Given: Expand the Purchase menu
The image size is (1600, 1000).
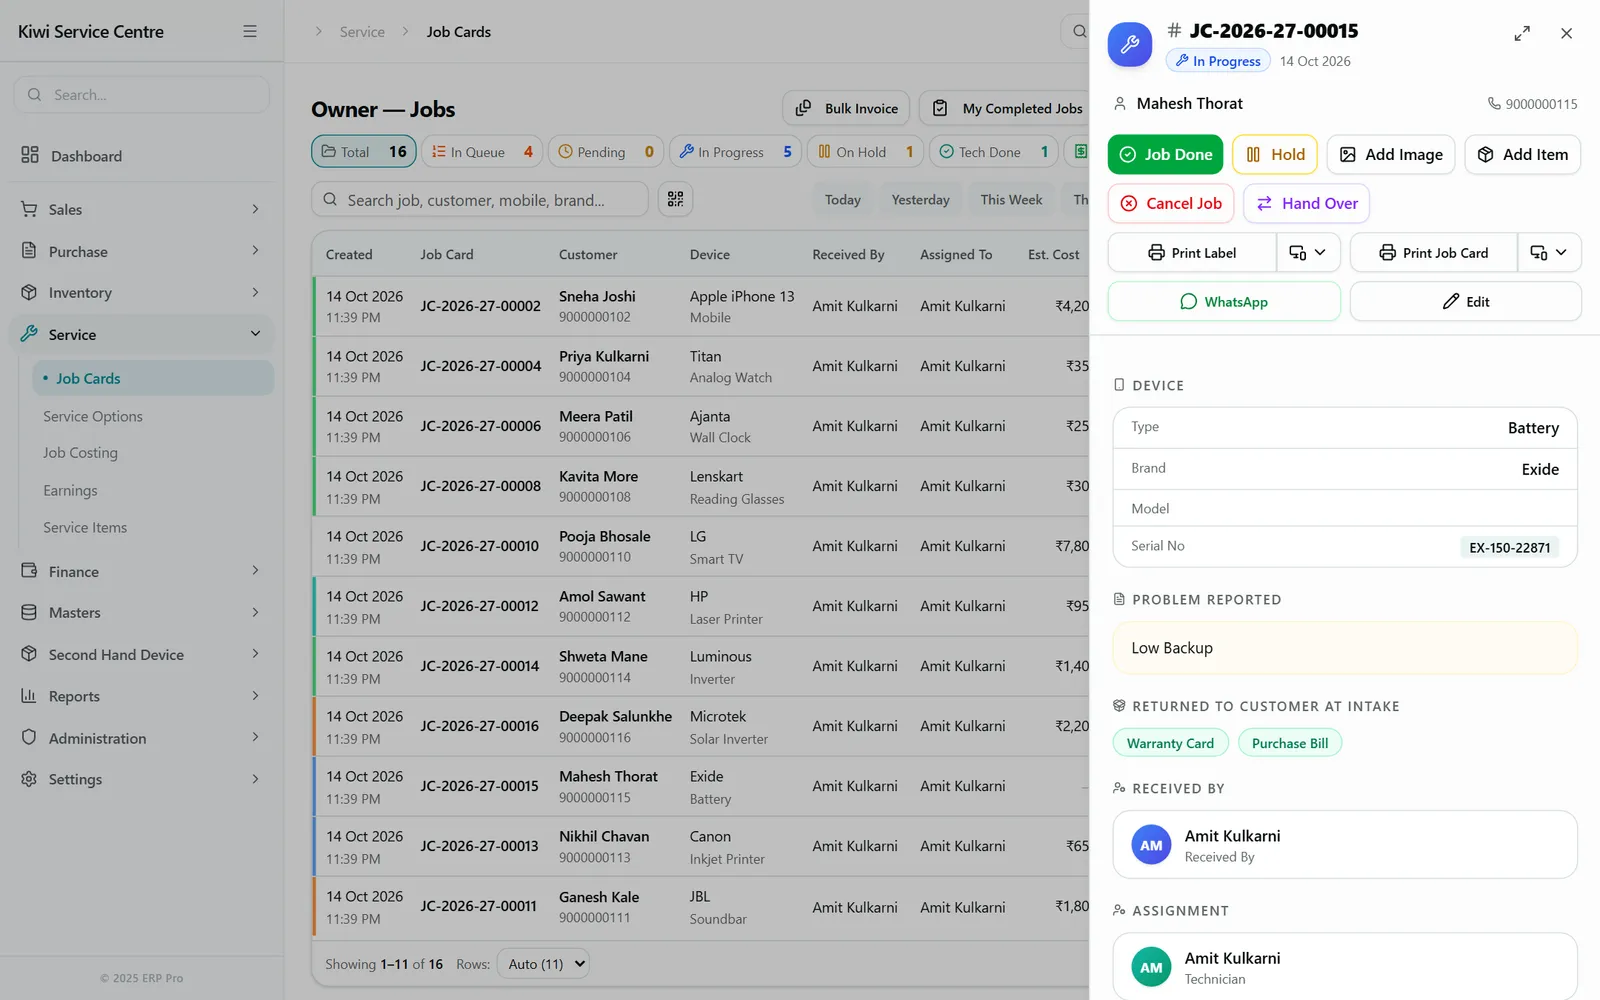Looking at the screenshot, I should [x=142, y=251].
